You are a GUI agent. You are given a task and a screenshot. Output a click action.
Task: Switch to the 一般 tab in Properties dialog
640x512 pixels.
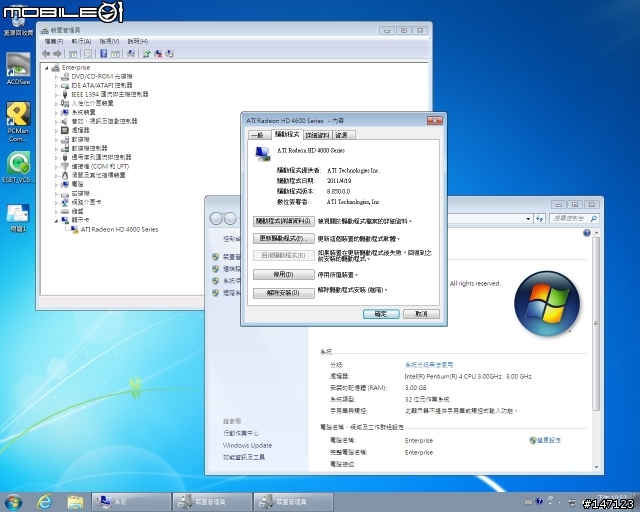[x=259, y=135]
